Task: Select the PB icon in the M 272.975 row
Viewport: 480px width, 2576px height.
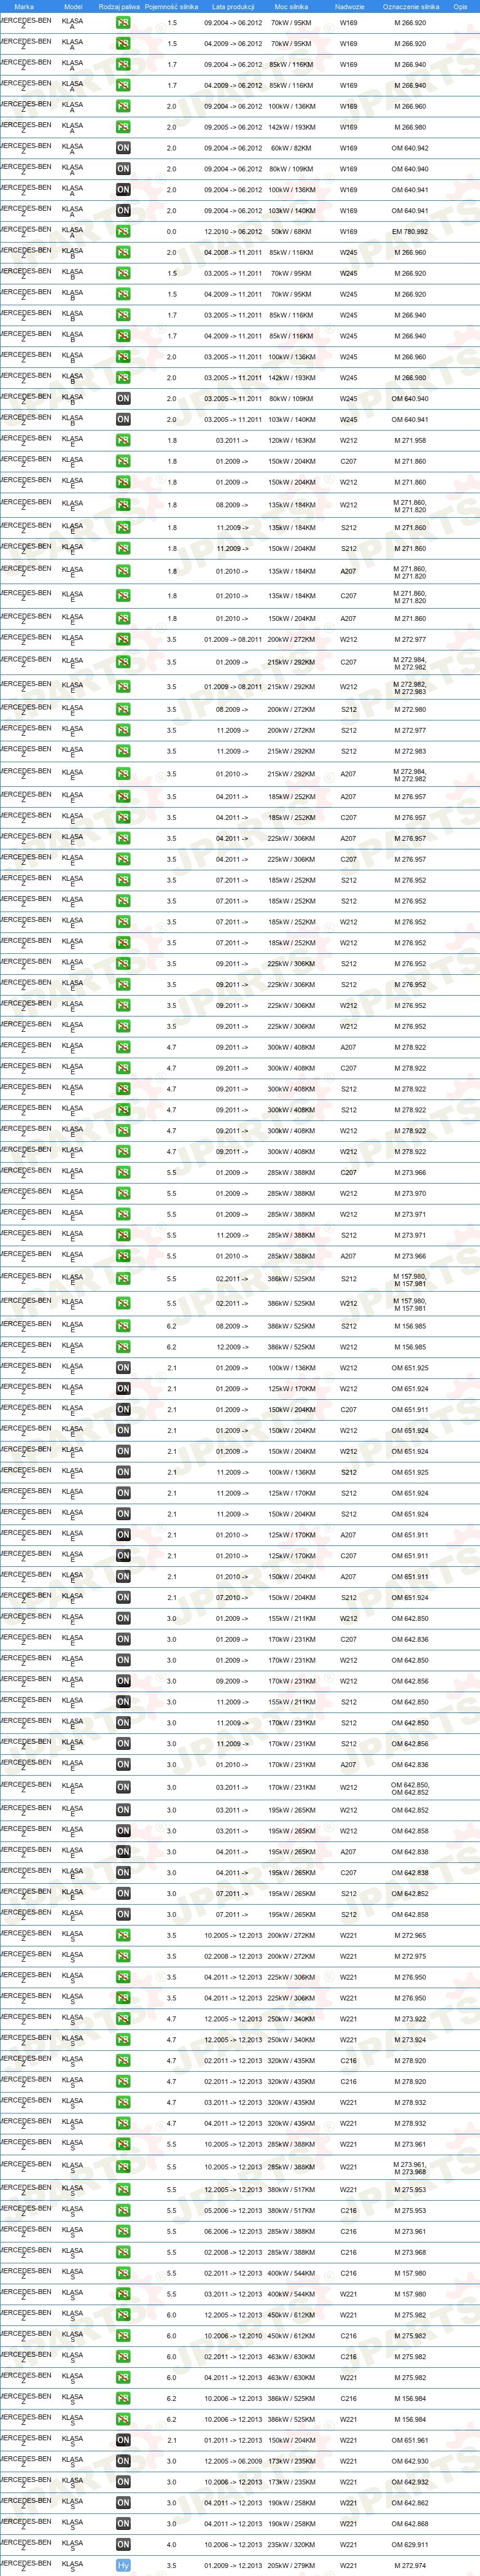Action: pos(123,1956)
